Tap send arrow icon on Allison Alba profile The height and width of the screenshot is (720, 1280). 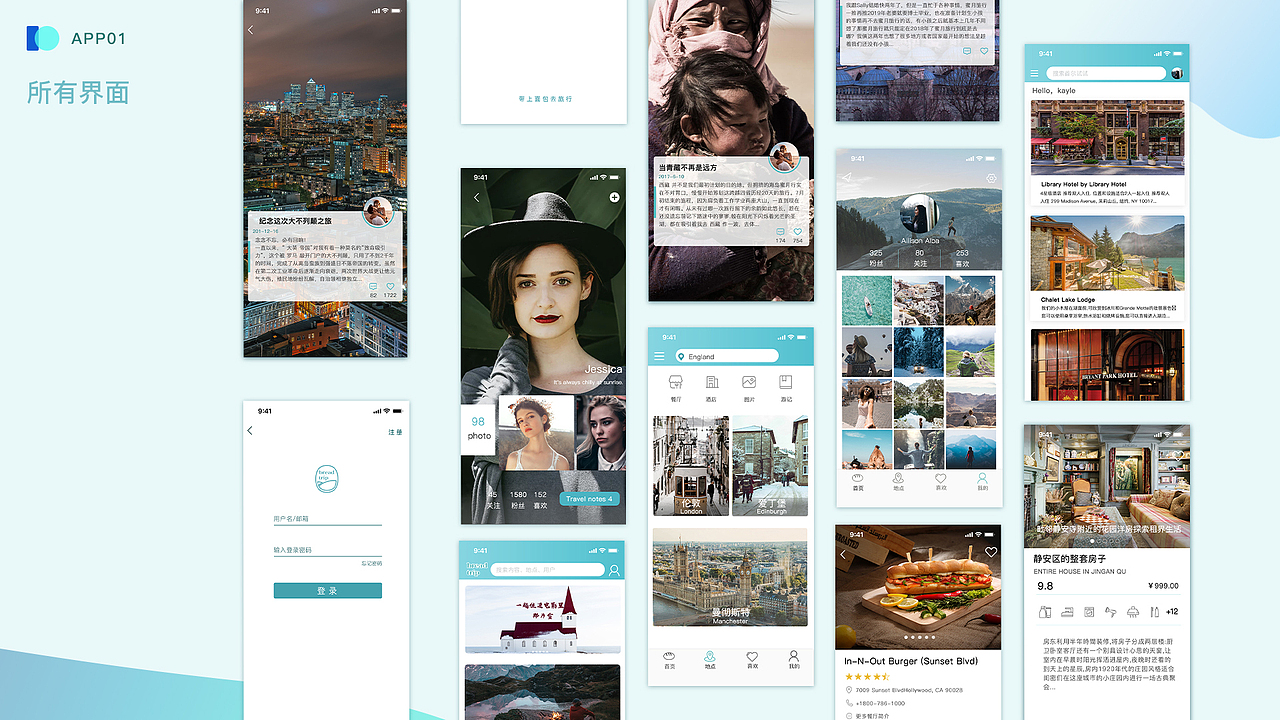(x=846, y=178)
